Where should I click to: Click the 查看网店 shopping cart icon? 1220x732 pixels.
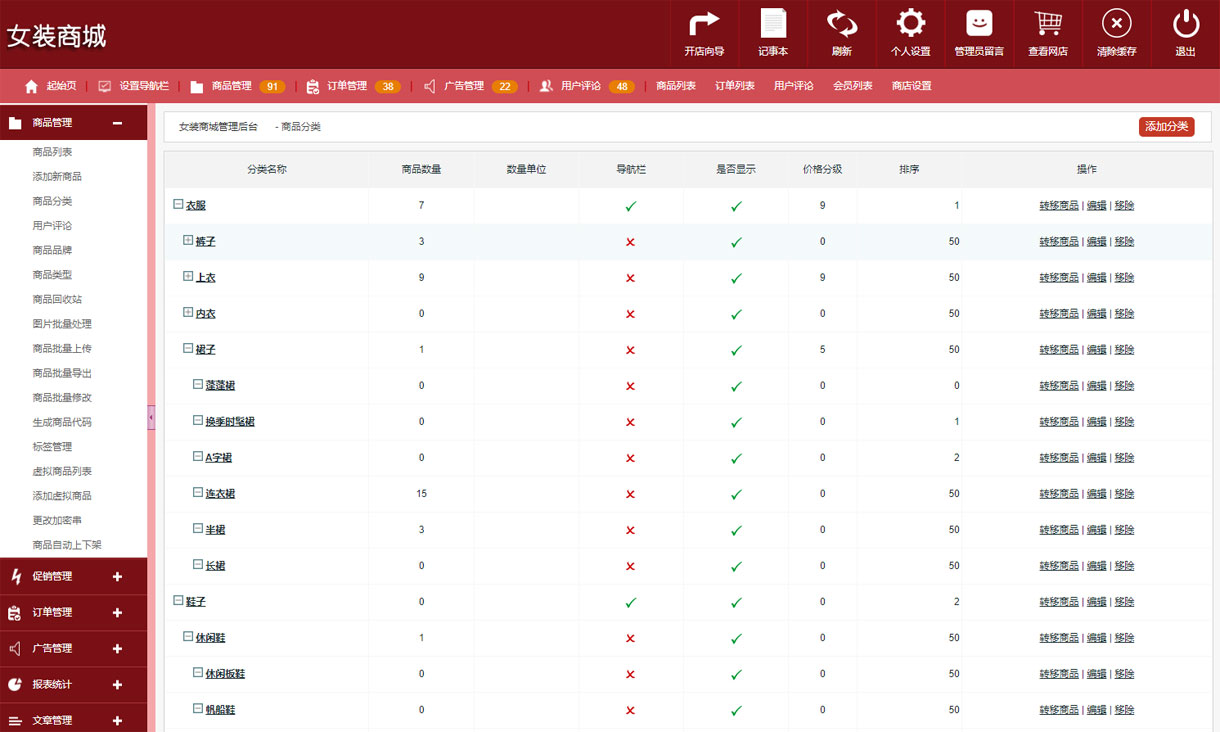(1047, 24)
